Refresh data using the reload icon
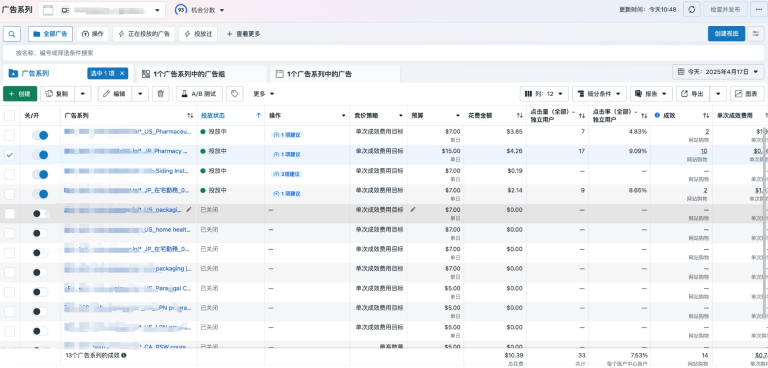 [x=692, y=9]
